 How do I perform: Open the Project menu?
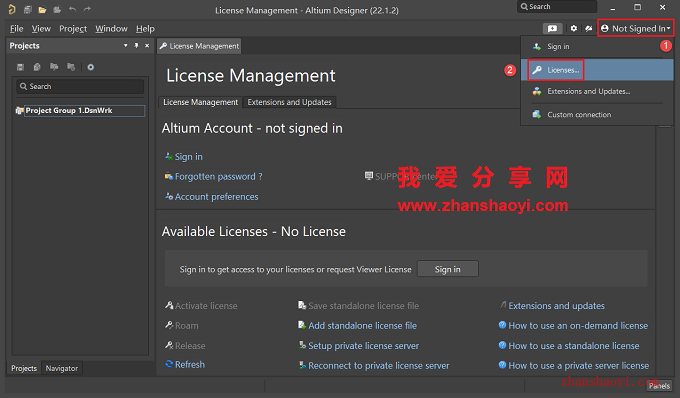[x=73, y=29]
